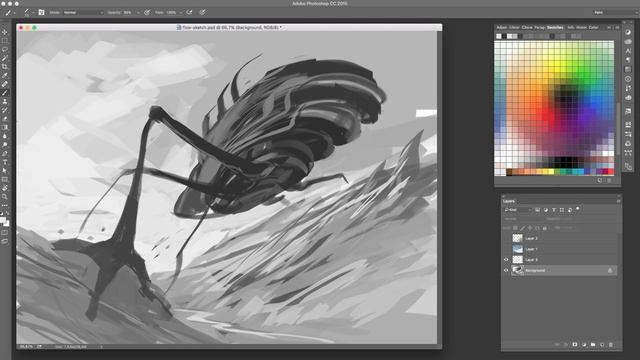Toggle lock all for layer

(x=544, y=228)
